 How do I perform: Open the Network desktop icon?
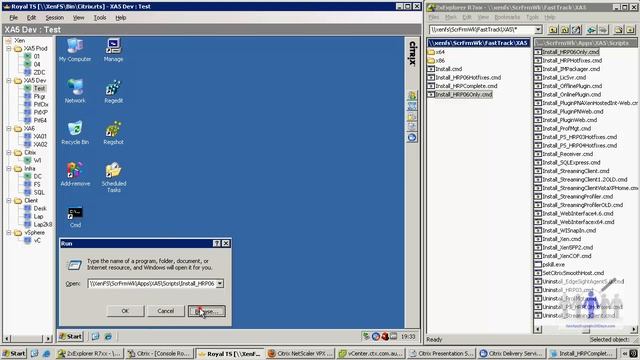coord(75,91)
